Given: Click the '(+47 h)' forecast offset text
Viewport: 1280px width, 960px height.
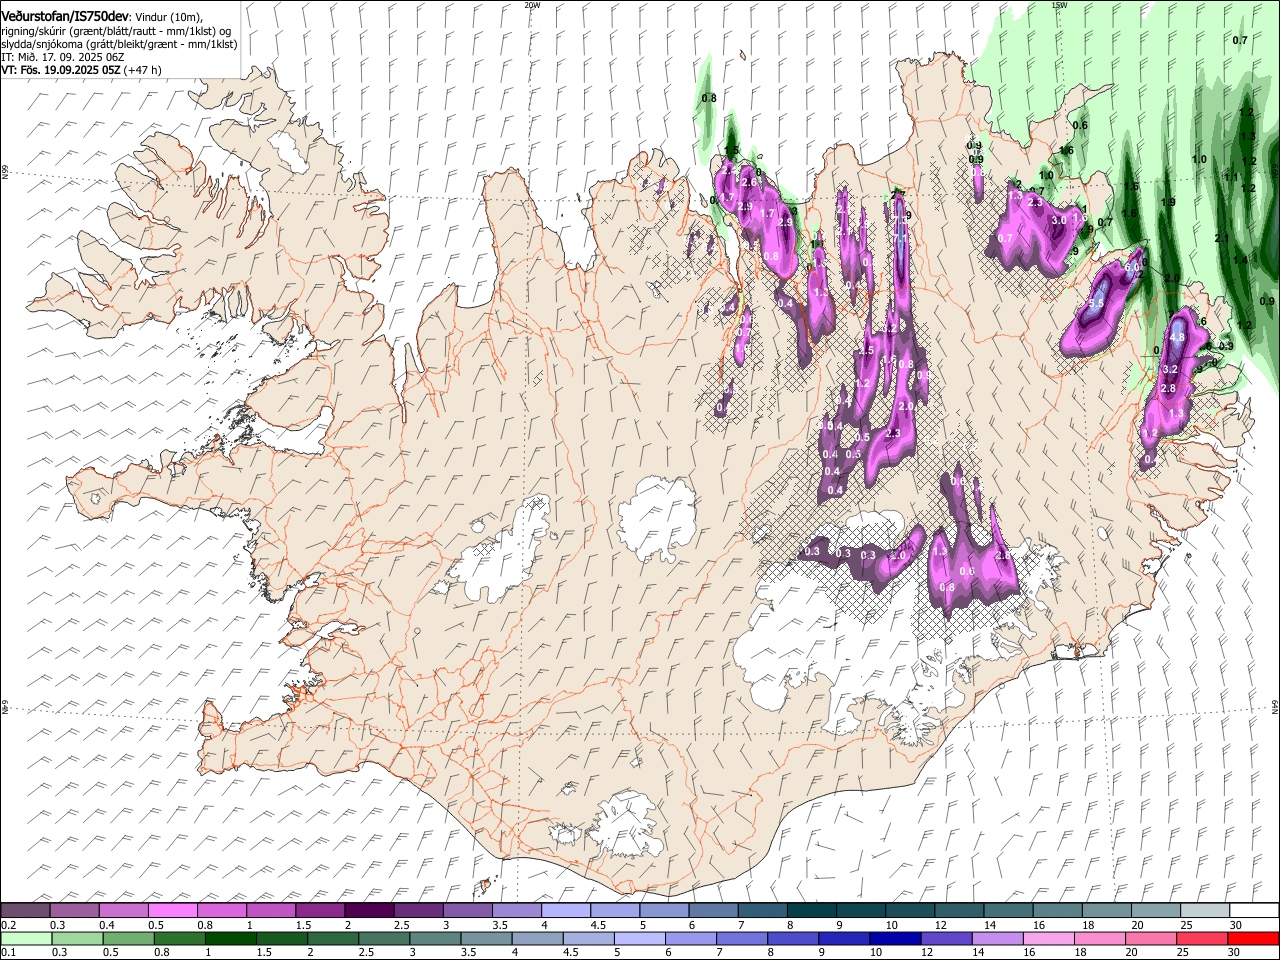Looking at the screenshot, I should point(143,70).
